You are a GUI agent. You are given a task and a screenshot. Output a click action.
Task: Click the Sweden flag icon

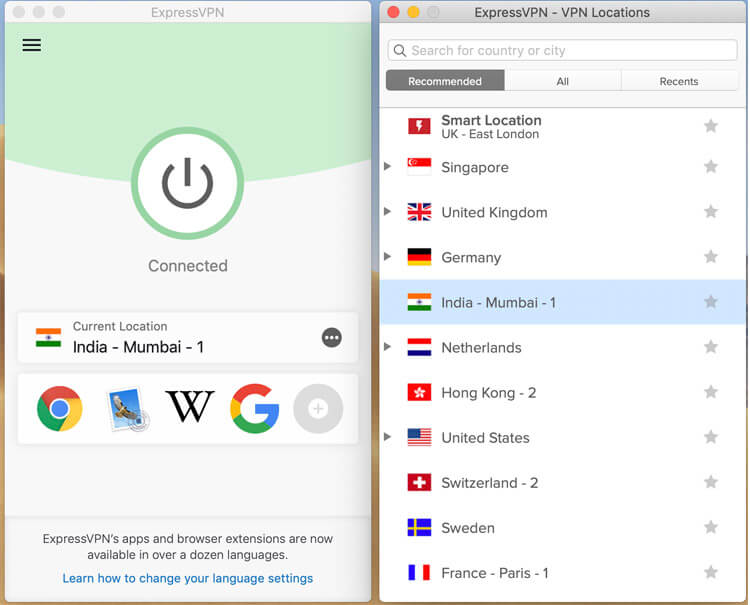coord(419,528)
